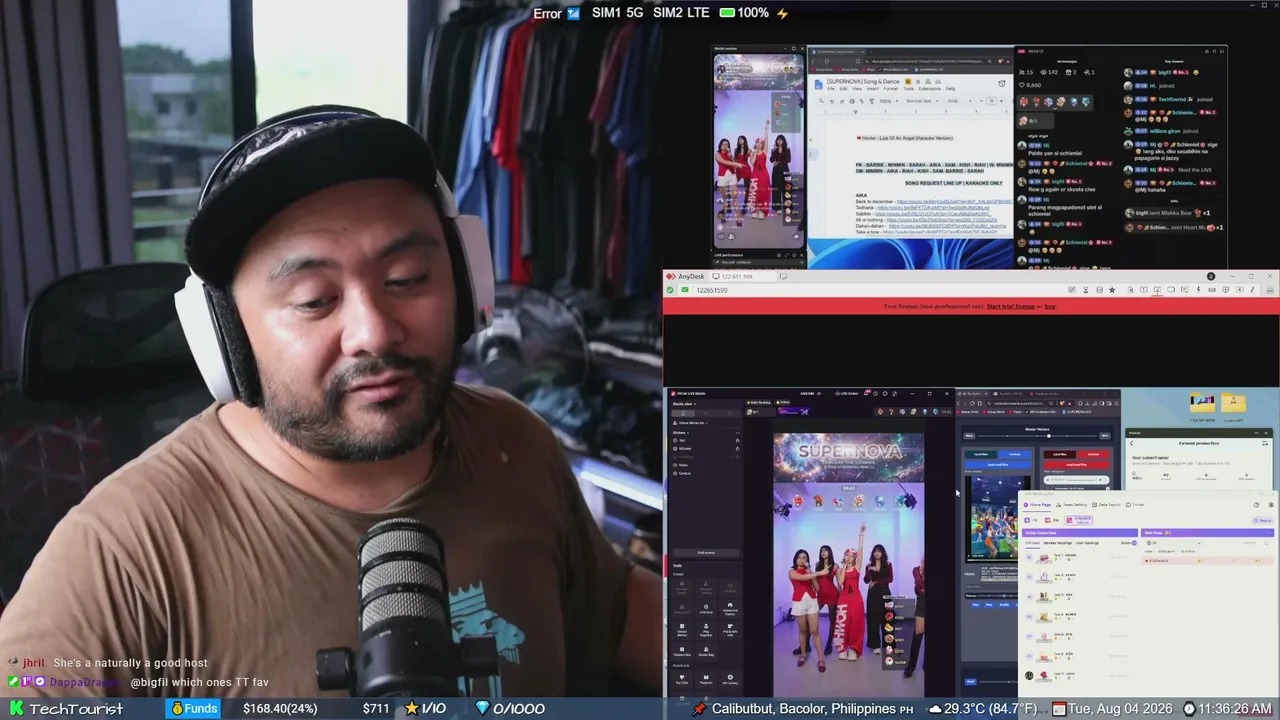This screenshot has width=1280, height=720.
Task: Switch to the Team Setting tab
Action: [1071, 505]
